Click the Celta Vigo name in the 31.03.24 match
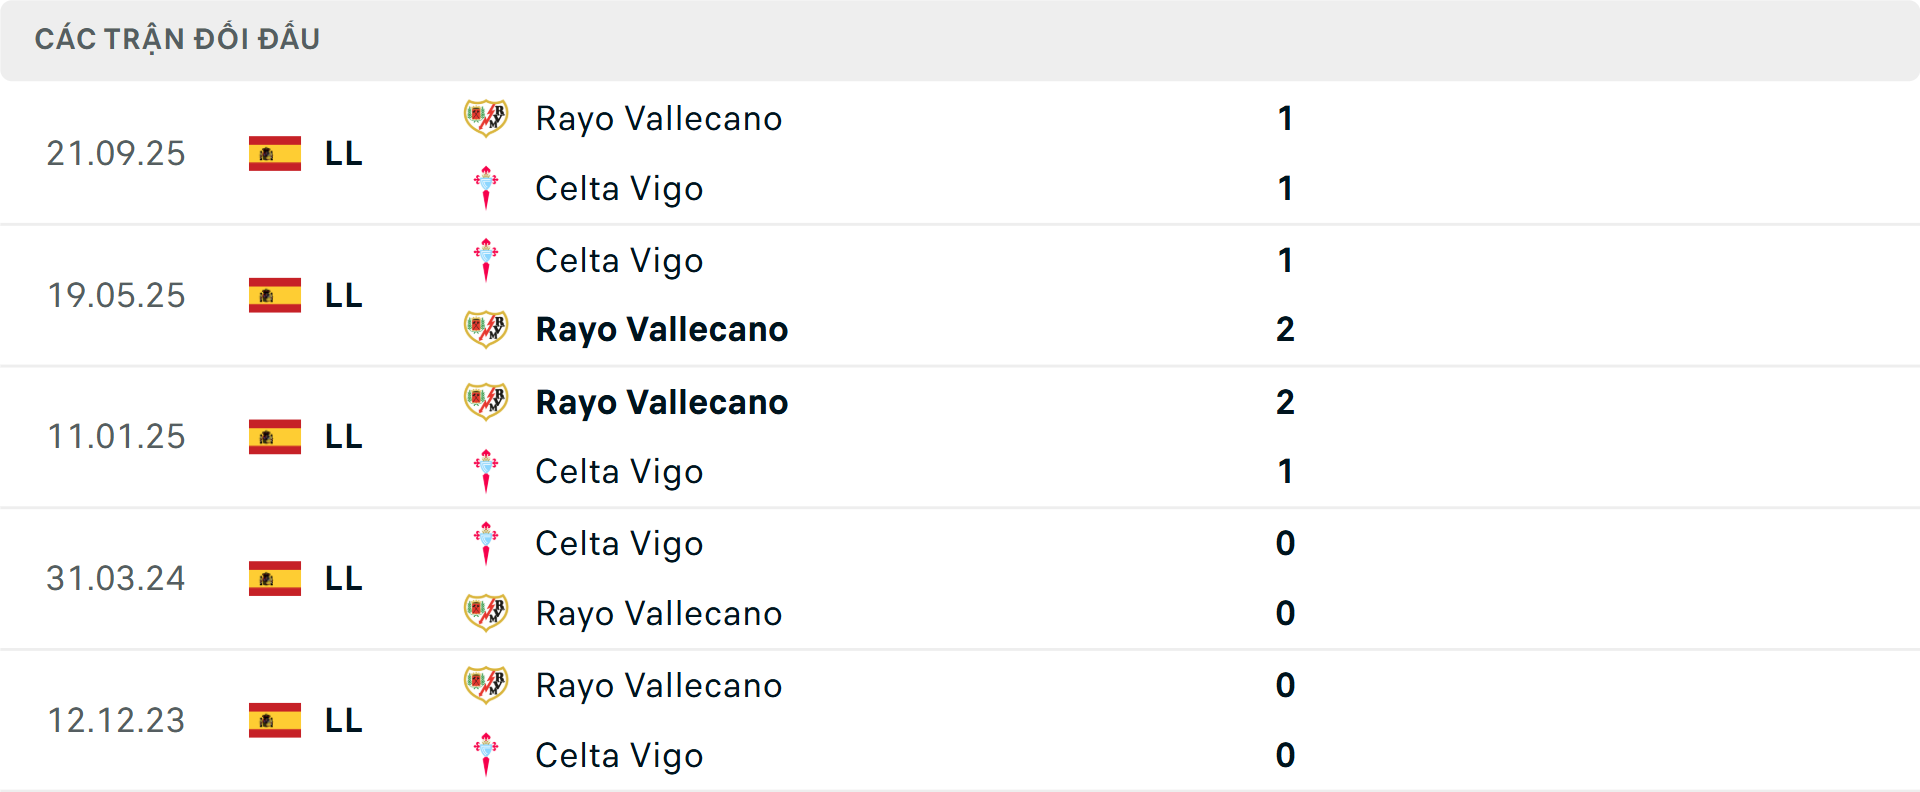 click(x=619, y=543)
